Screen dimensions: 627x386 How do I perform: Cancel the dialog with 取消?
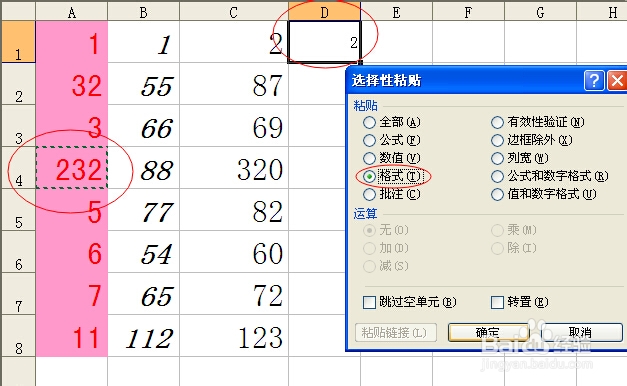pyautogui.click(x=581, y=332)
